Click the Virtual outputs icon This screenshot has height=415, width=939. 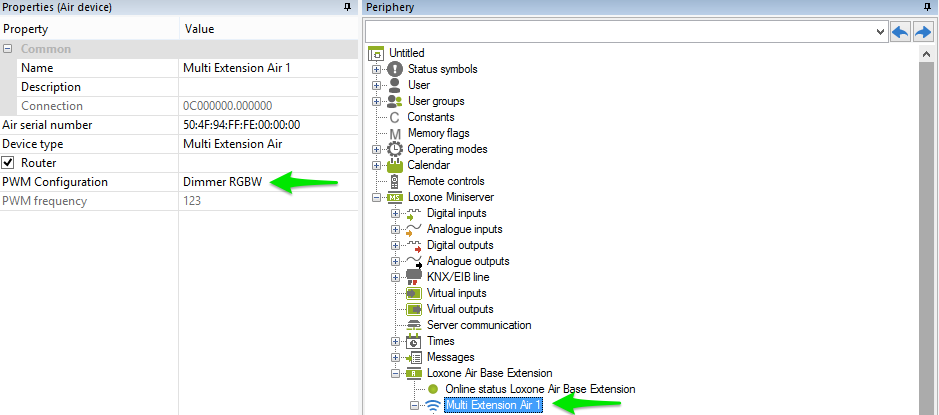(x=414, y=309)
